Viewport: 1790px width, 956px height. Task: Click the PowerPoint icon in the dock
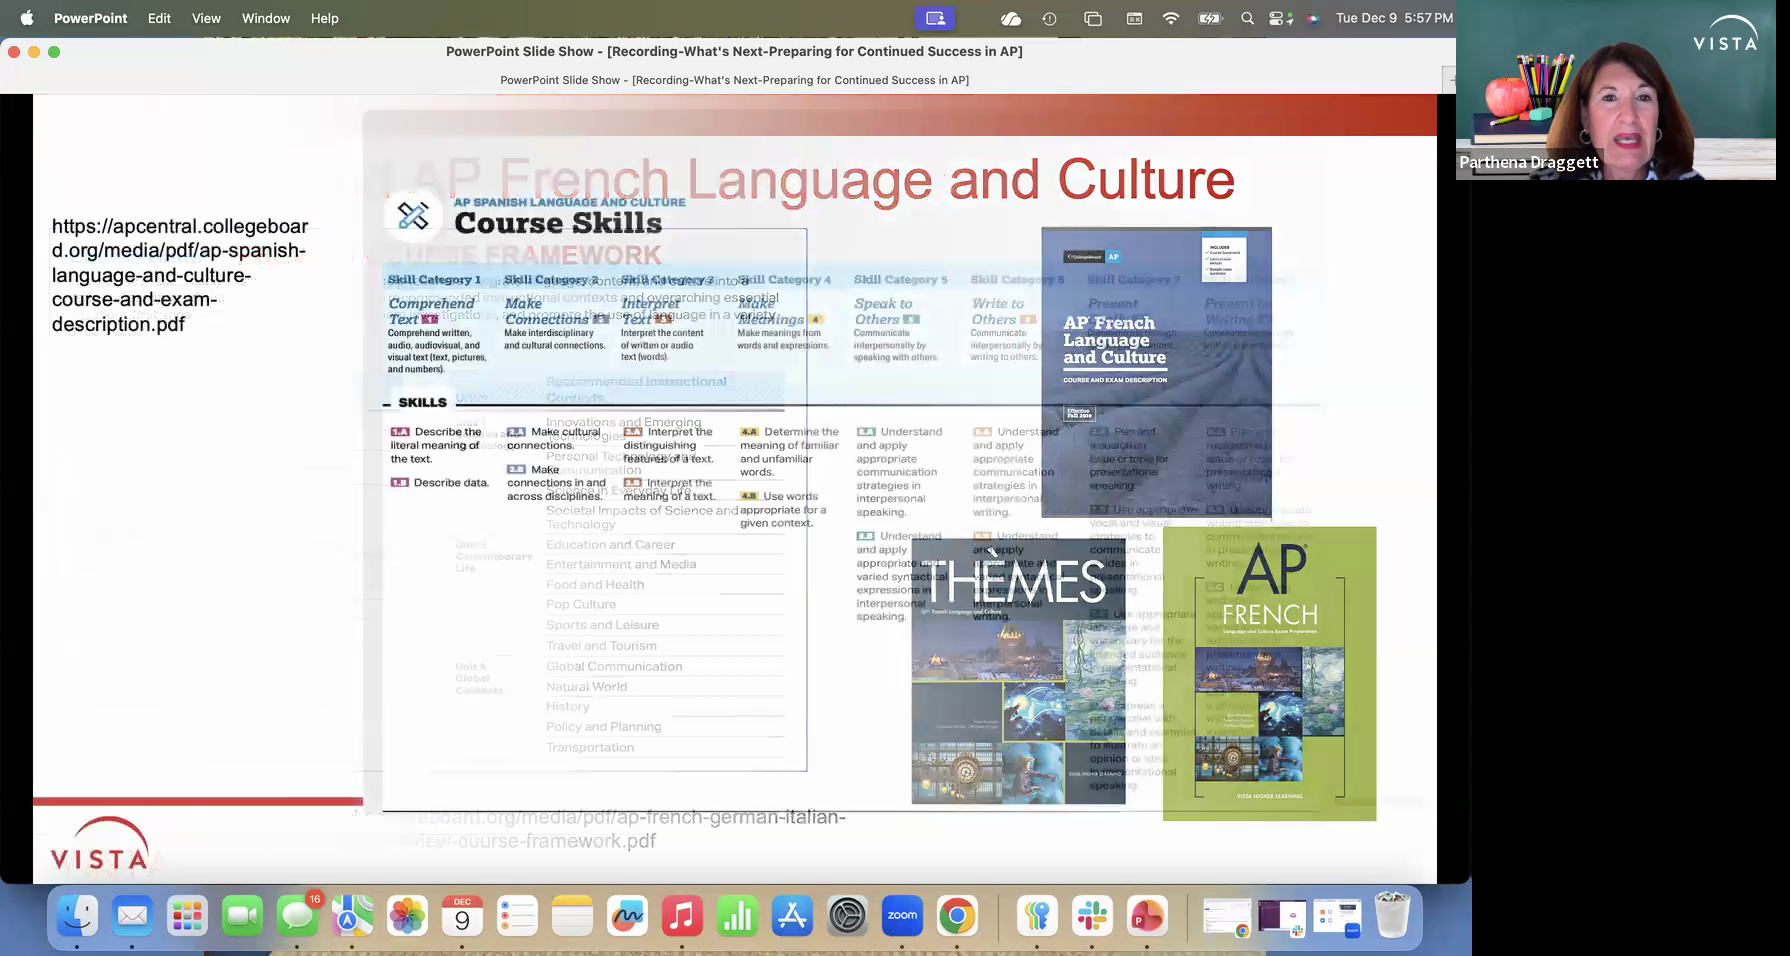pyautogui.click(x=1147, y=916)
